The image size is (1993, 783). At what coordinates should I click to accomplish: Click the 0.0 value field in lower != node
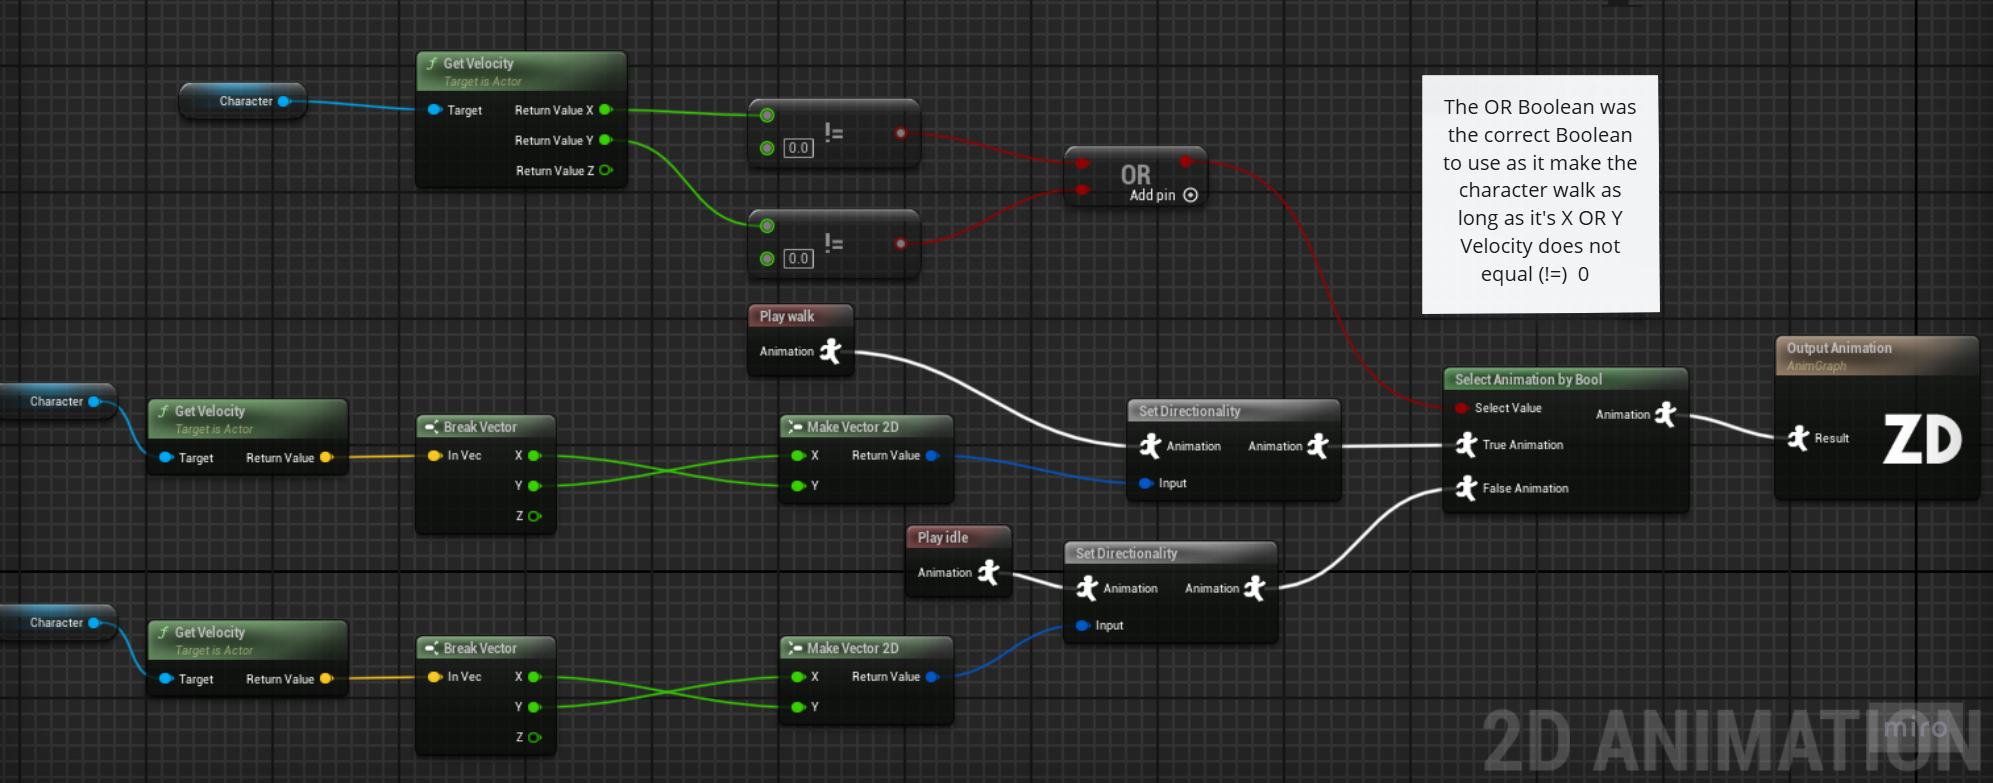click(798, 259)
